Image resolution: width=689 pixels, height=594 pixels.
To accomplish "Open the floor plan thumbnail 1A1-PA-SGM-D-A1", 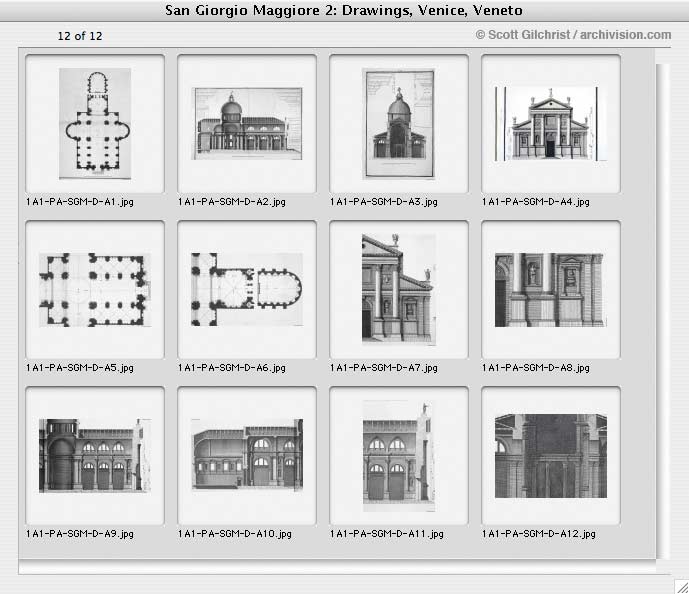I will pyautogui.click(x=95, y=123).
